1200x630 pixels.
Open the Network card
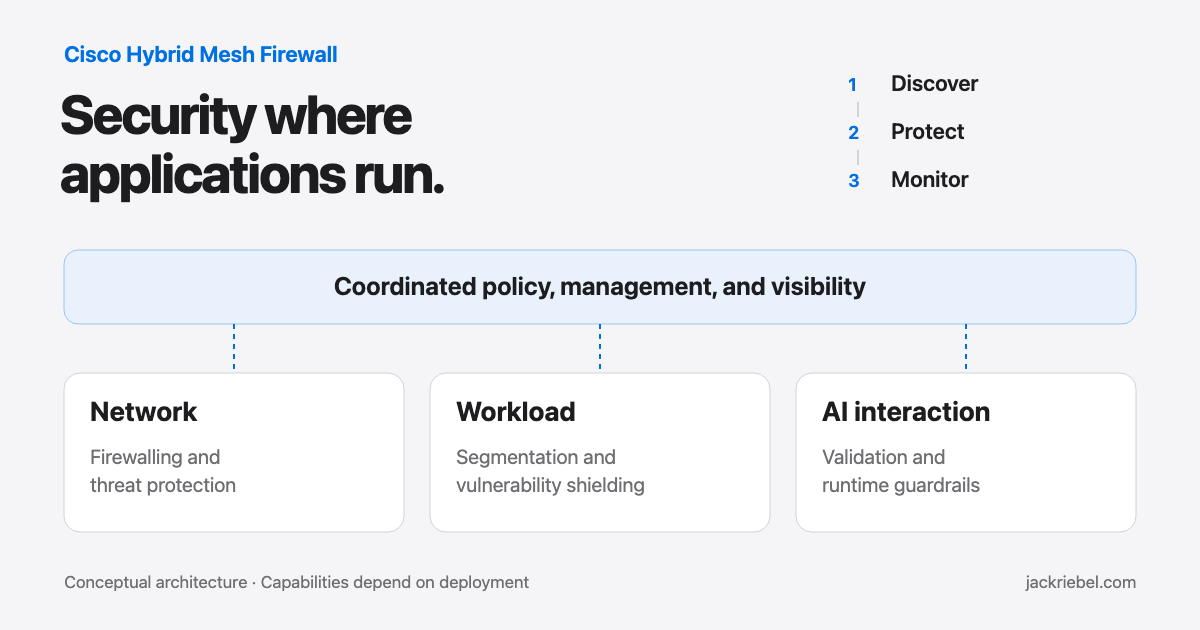tap(234, 452)
